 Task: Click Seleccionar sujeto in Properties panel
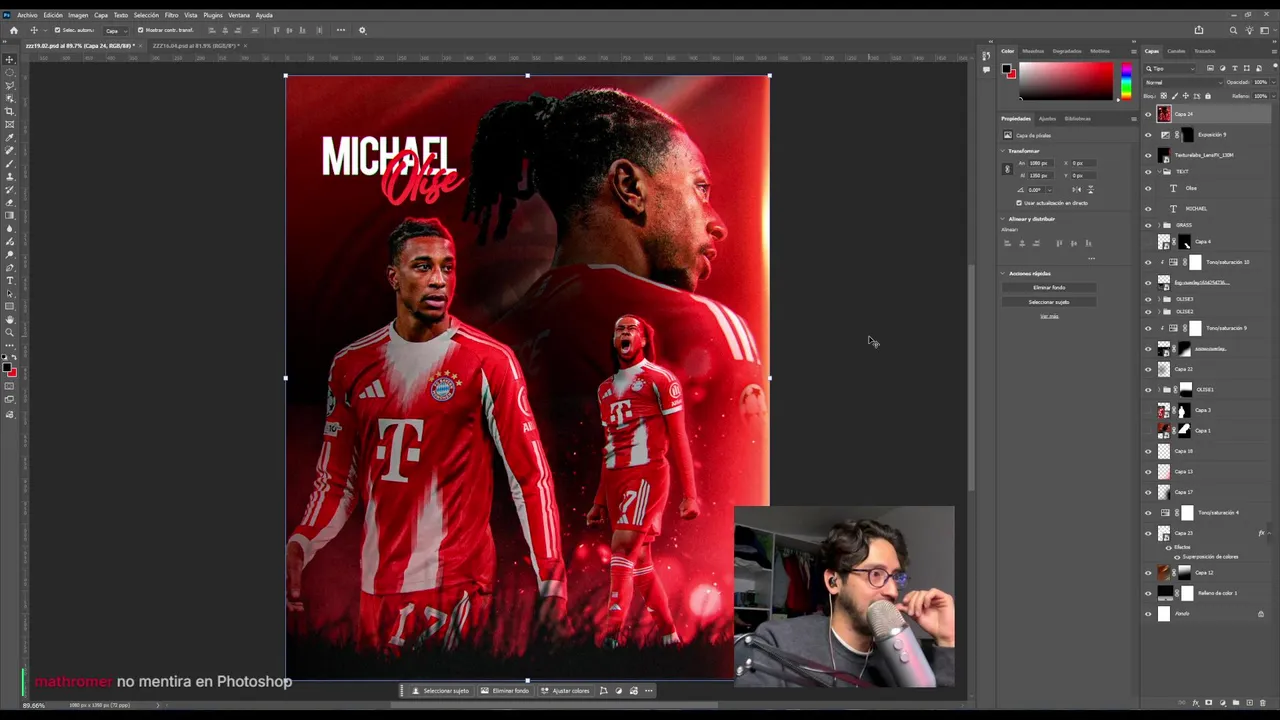(x=1049, y=302)
